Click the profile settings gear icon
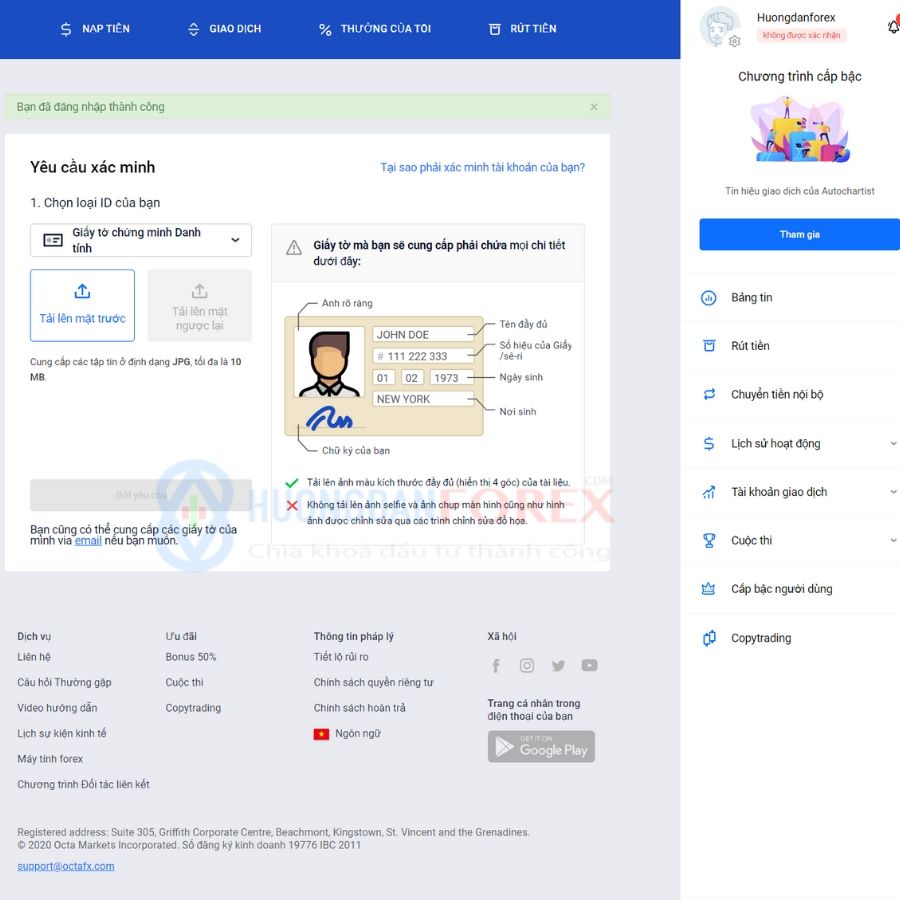The height and width of the screenshot is (900, 900). (x=735, y=41)
